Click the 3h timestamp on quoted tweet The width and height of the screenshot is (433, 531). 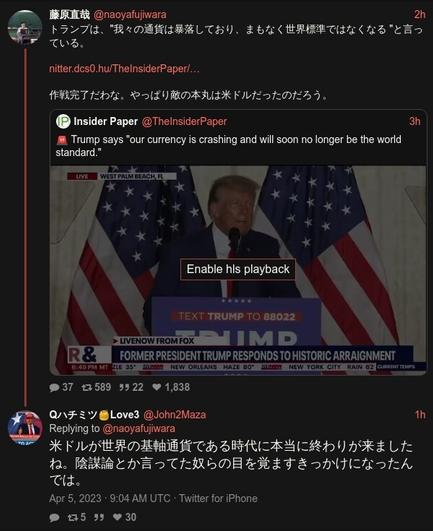(x=415, y=121)
